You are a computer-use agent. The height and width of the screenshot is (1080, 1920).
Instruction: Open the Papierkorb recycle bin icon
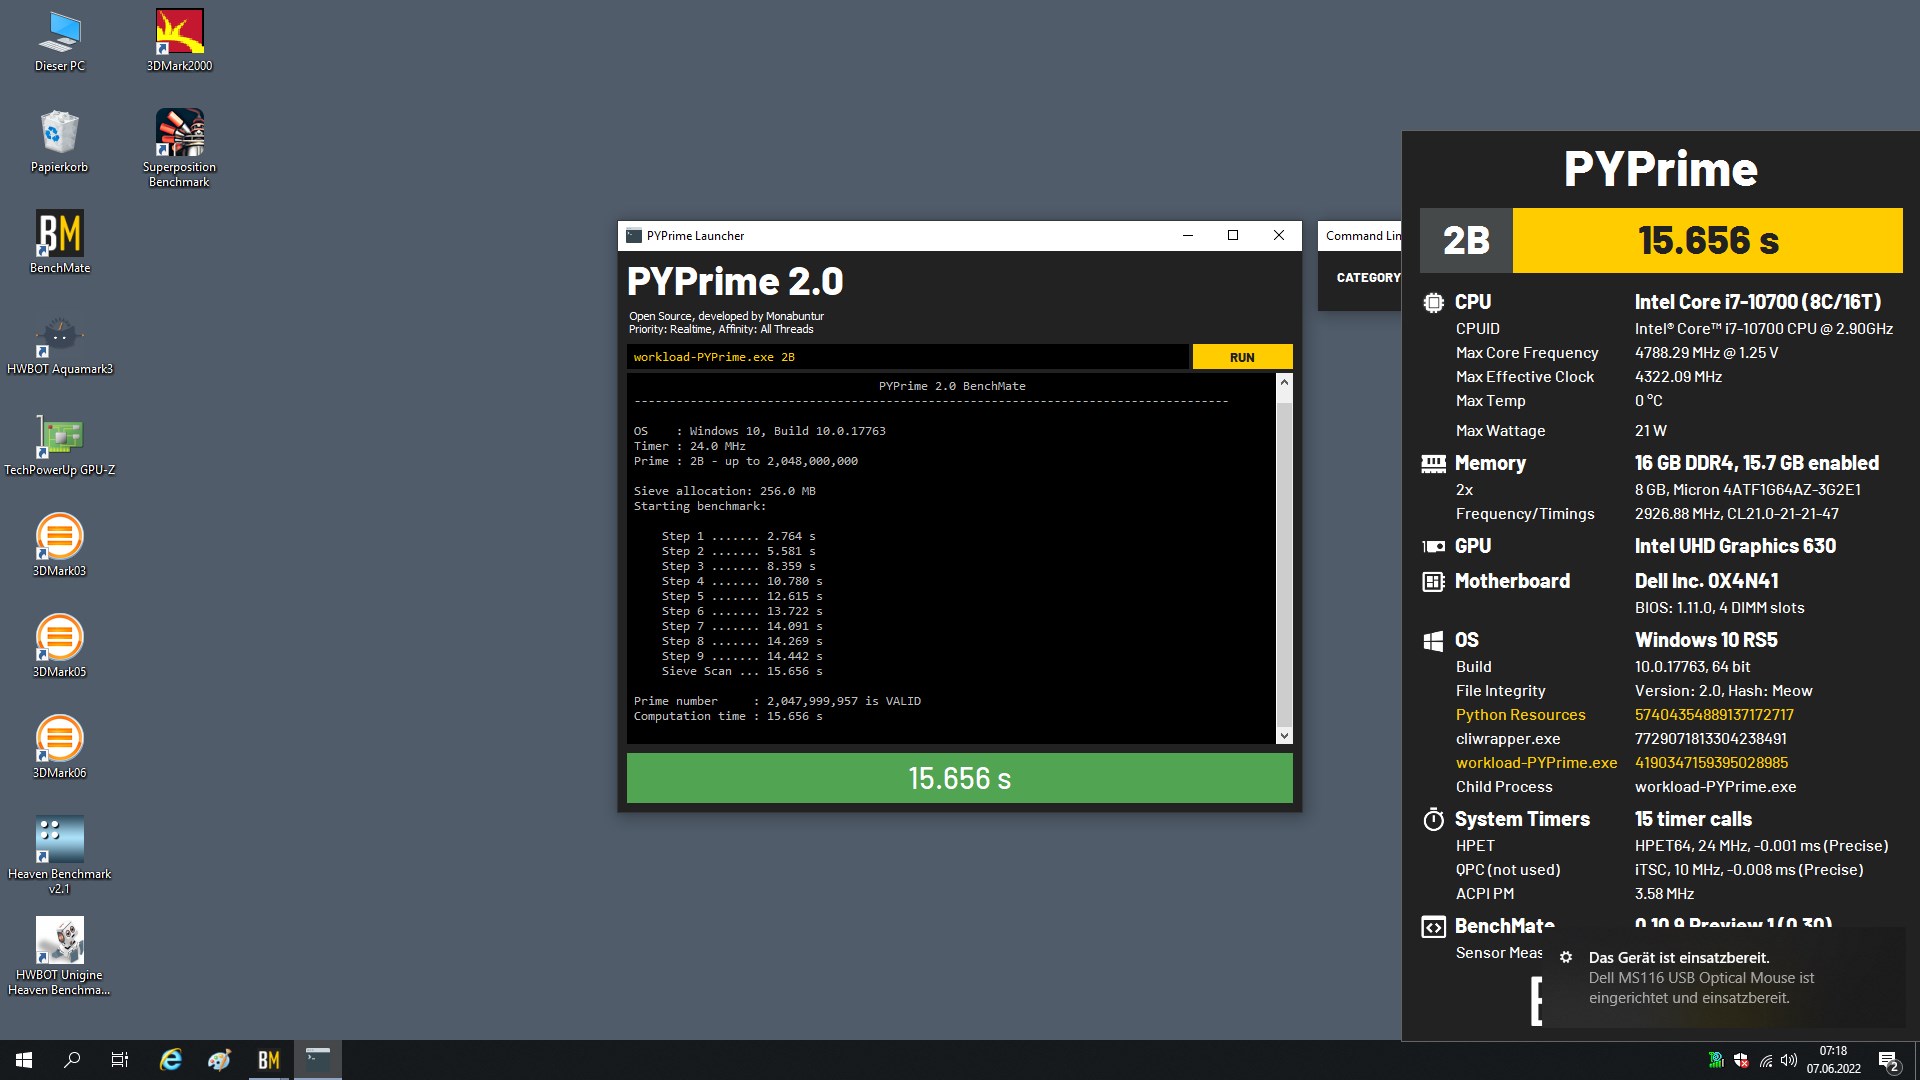coord(60,142)
